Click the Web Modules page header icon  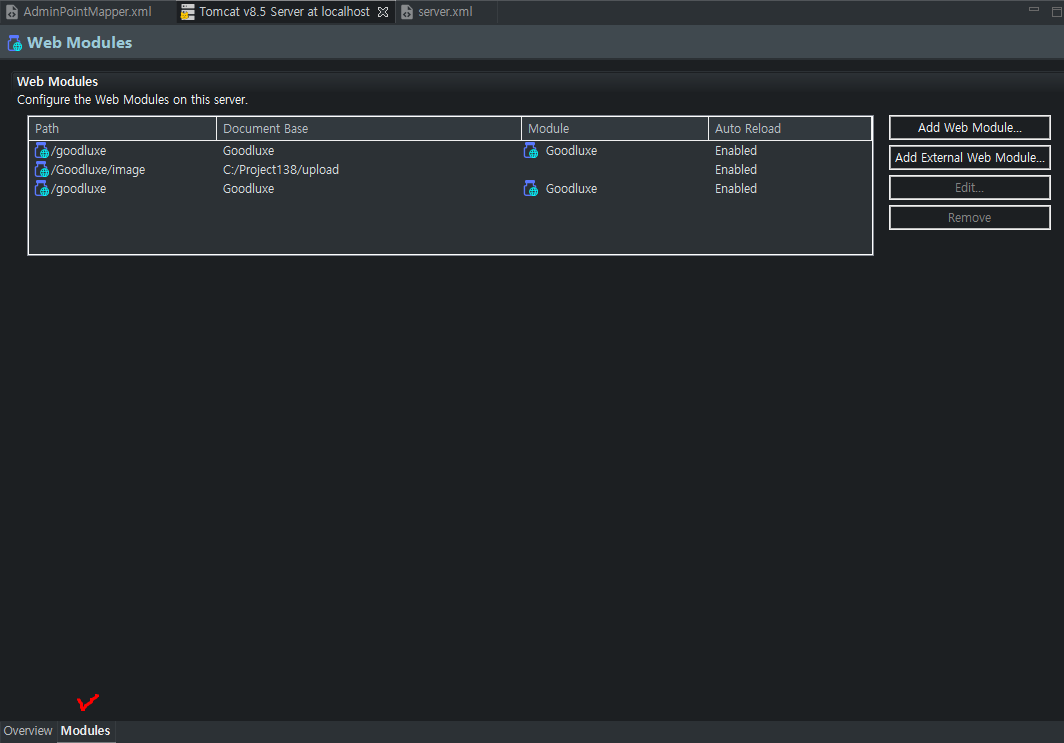coord(15,43)
